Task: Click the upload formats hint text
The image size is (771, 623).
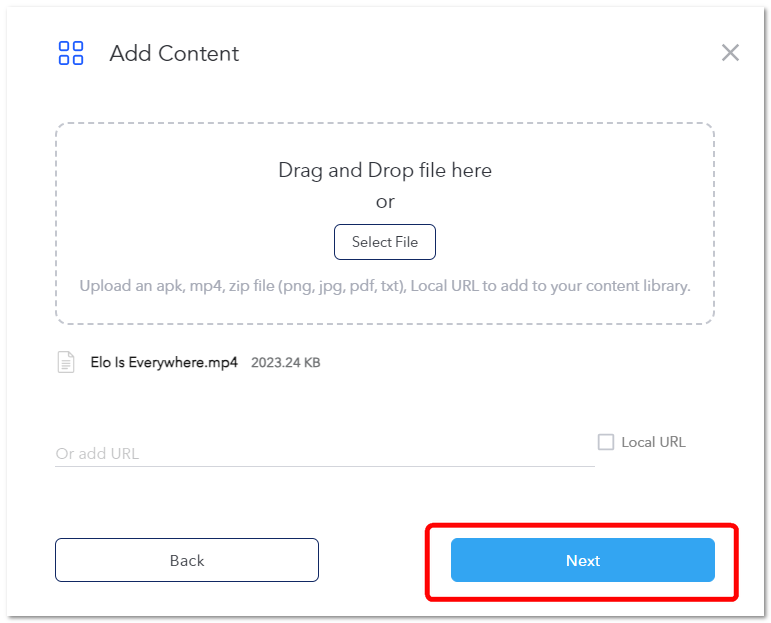Action: coord(385,286)
